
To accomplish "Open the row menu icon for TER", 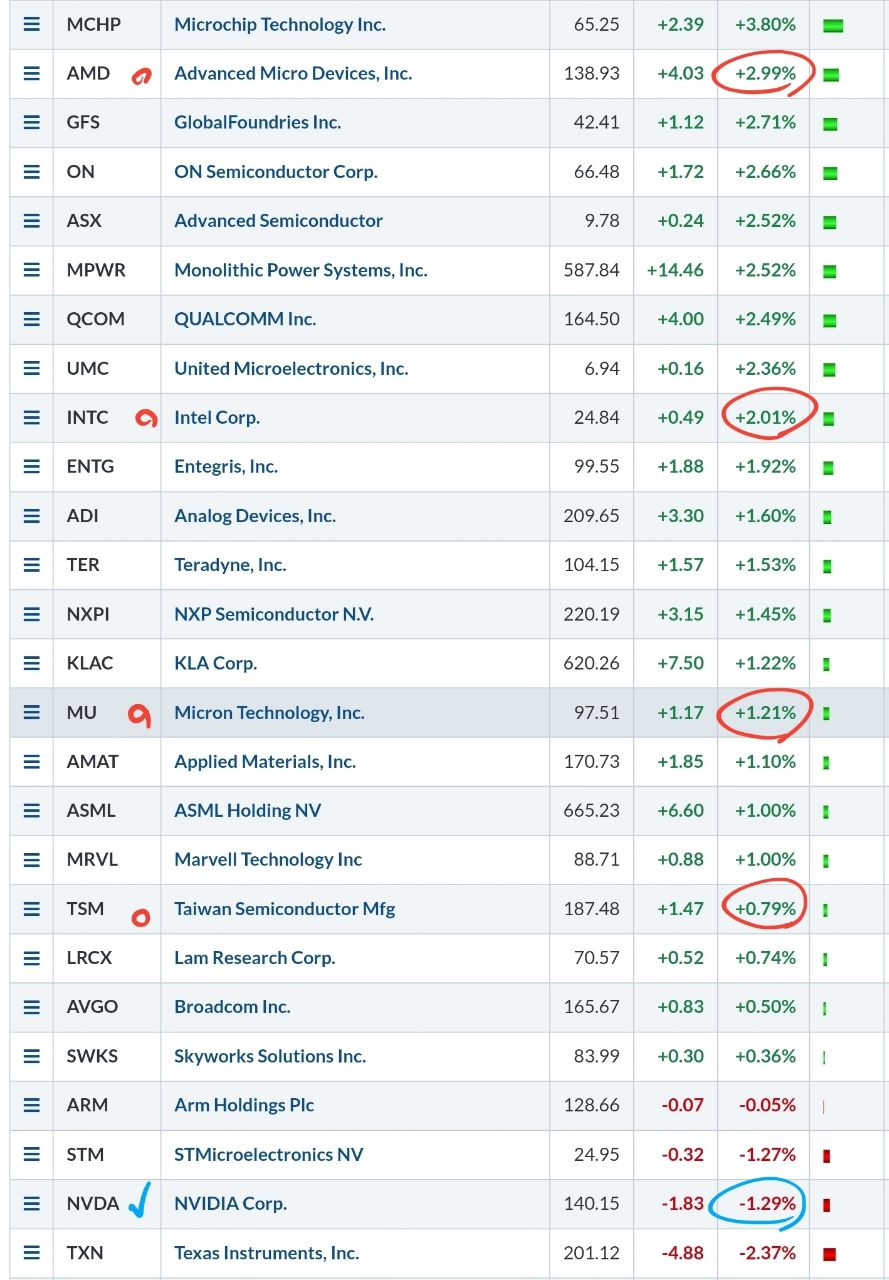I will pyautogui.click(x=32, y=565).
